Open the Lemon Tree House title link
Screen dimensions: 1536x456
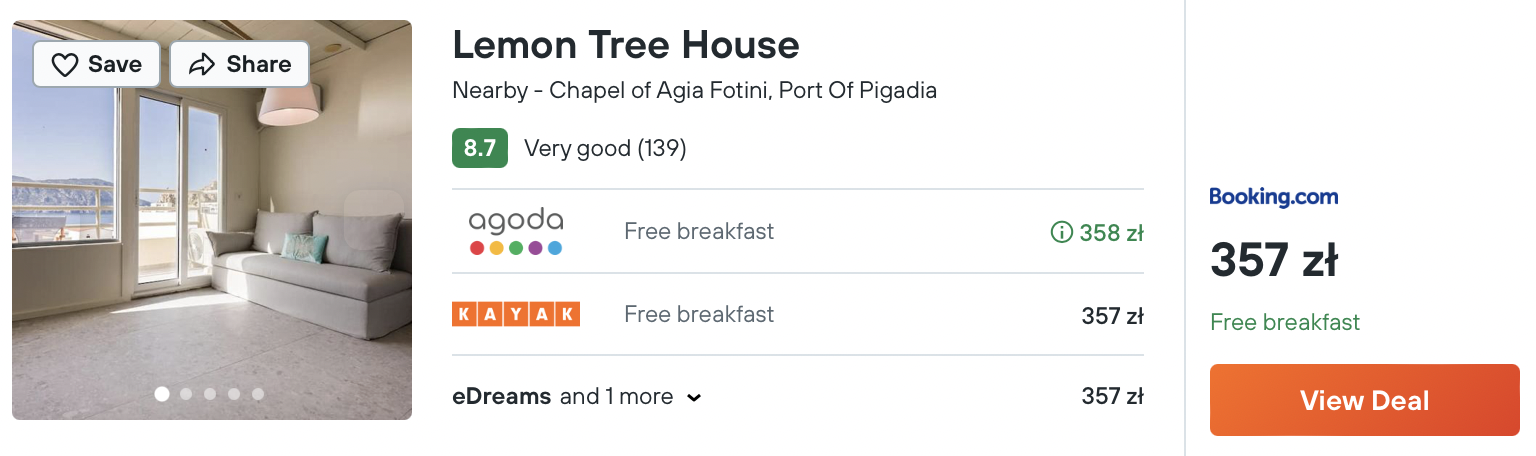point(626,45)
